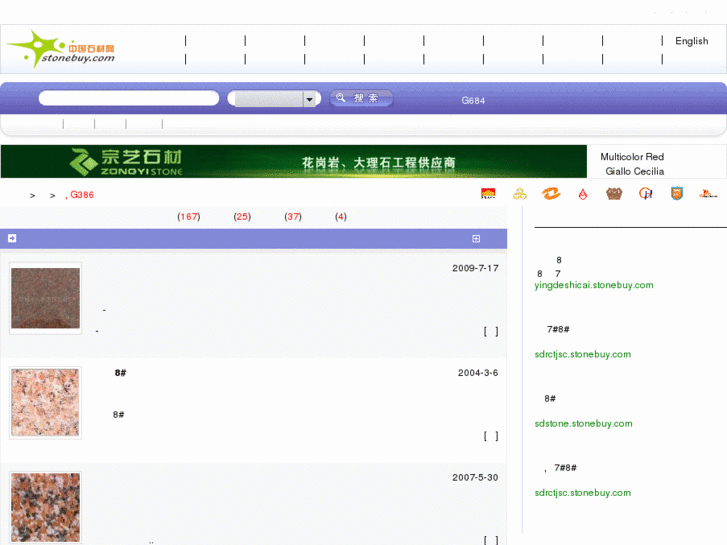Click the arrow icon on left of list header
727x545 pixels.
(12, 238)
